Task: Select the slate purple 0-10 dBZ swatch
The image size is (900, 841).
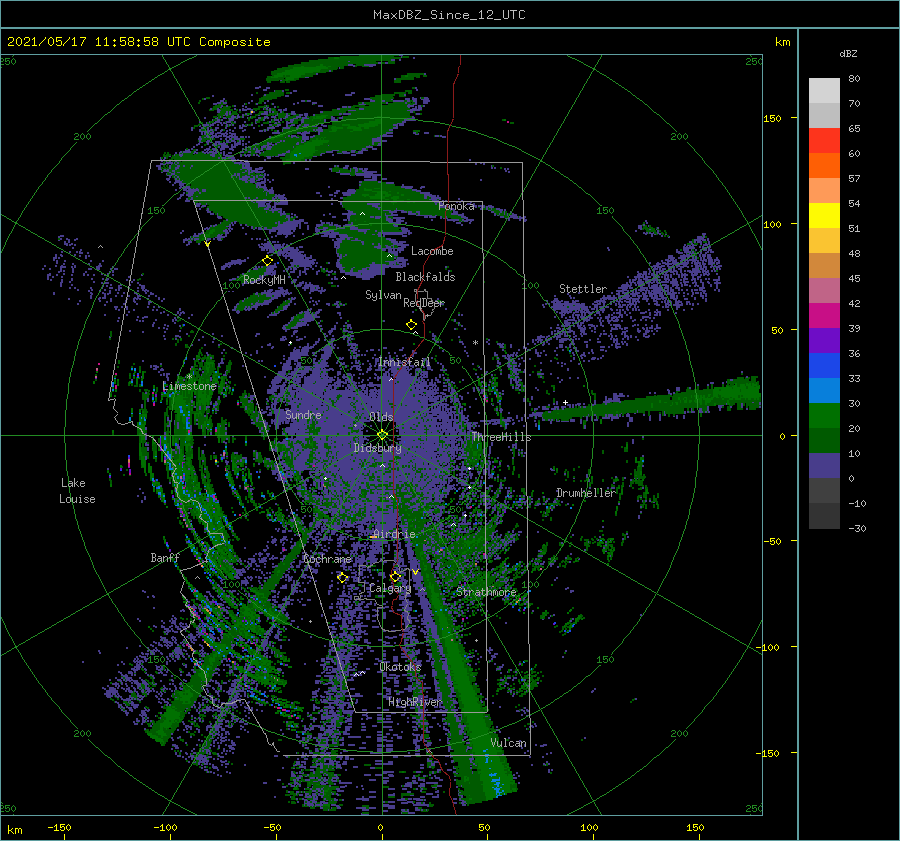Action: (824, 466)
